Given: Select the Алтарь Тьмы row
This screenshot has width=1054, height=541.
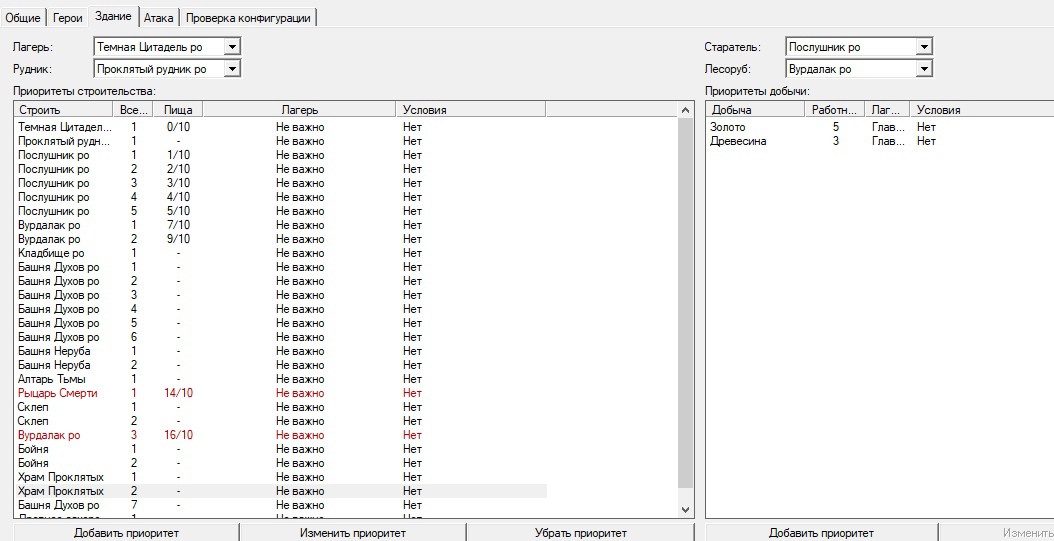Looking at the screenshot, I should click(x=280, y=379).
